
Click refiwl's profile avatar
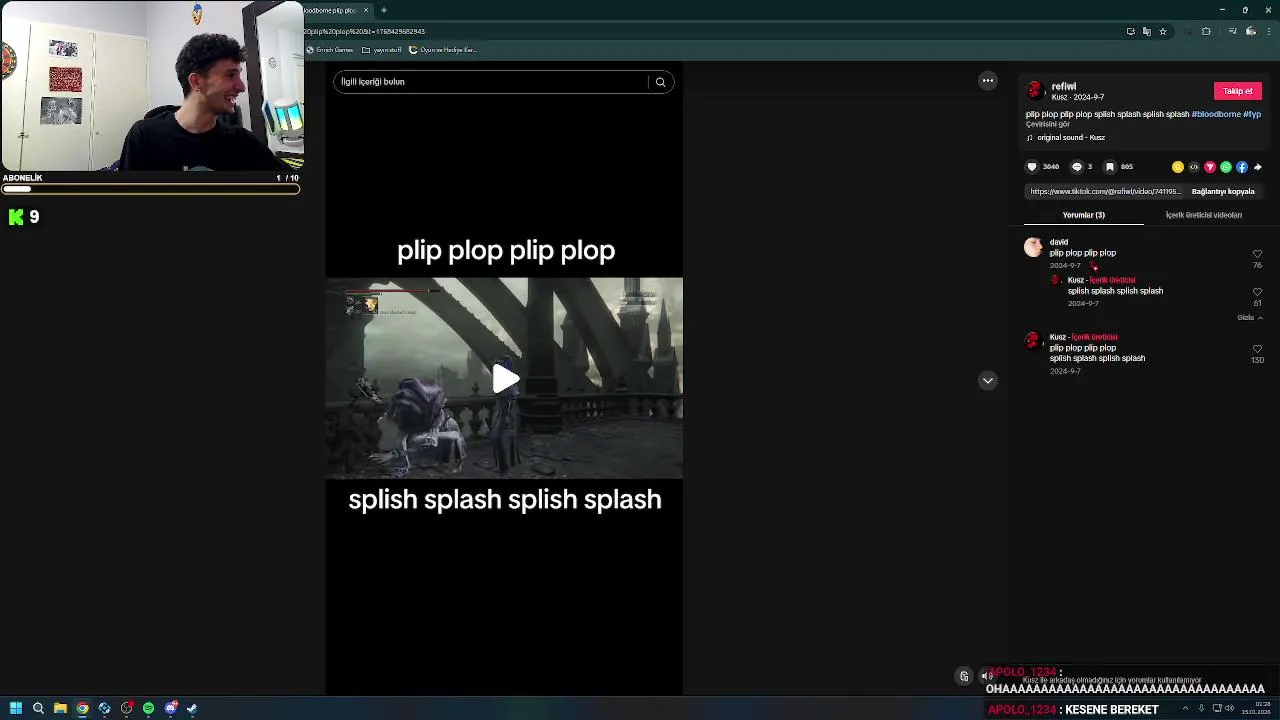click(1035, 91)
